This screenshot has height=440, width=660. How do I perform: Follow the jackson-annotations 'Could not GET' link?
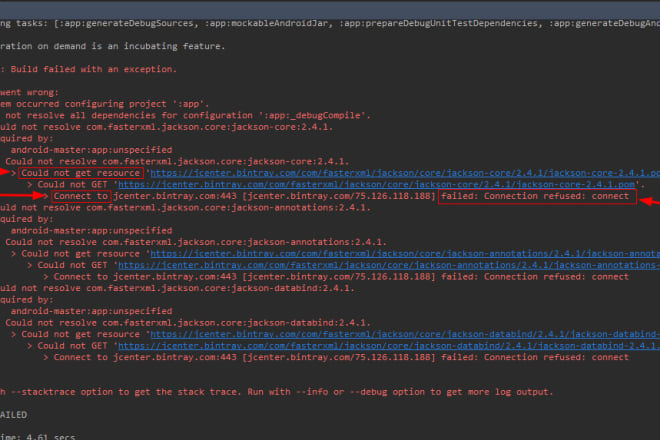389,265
